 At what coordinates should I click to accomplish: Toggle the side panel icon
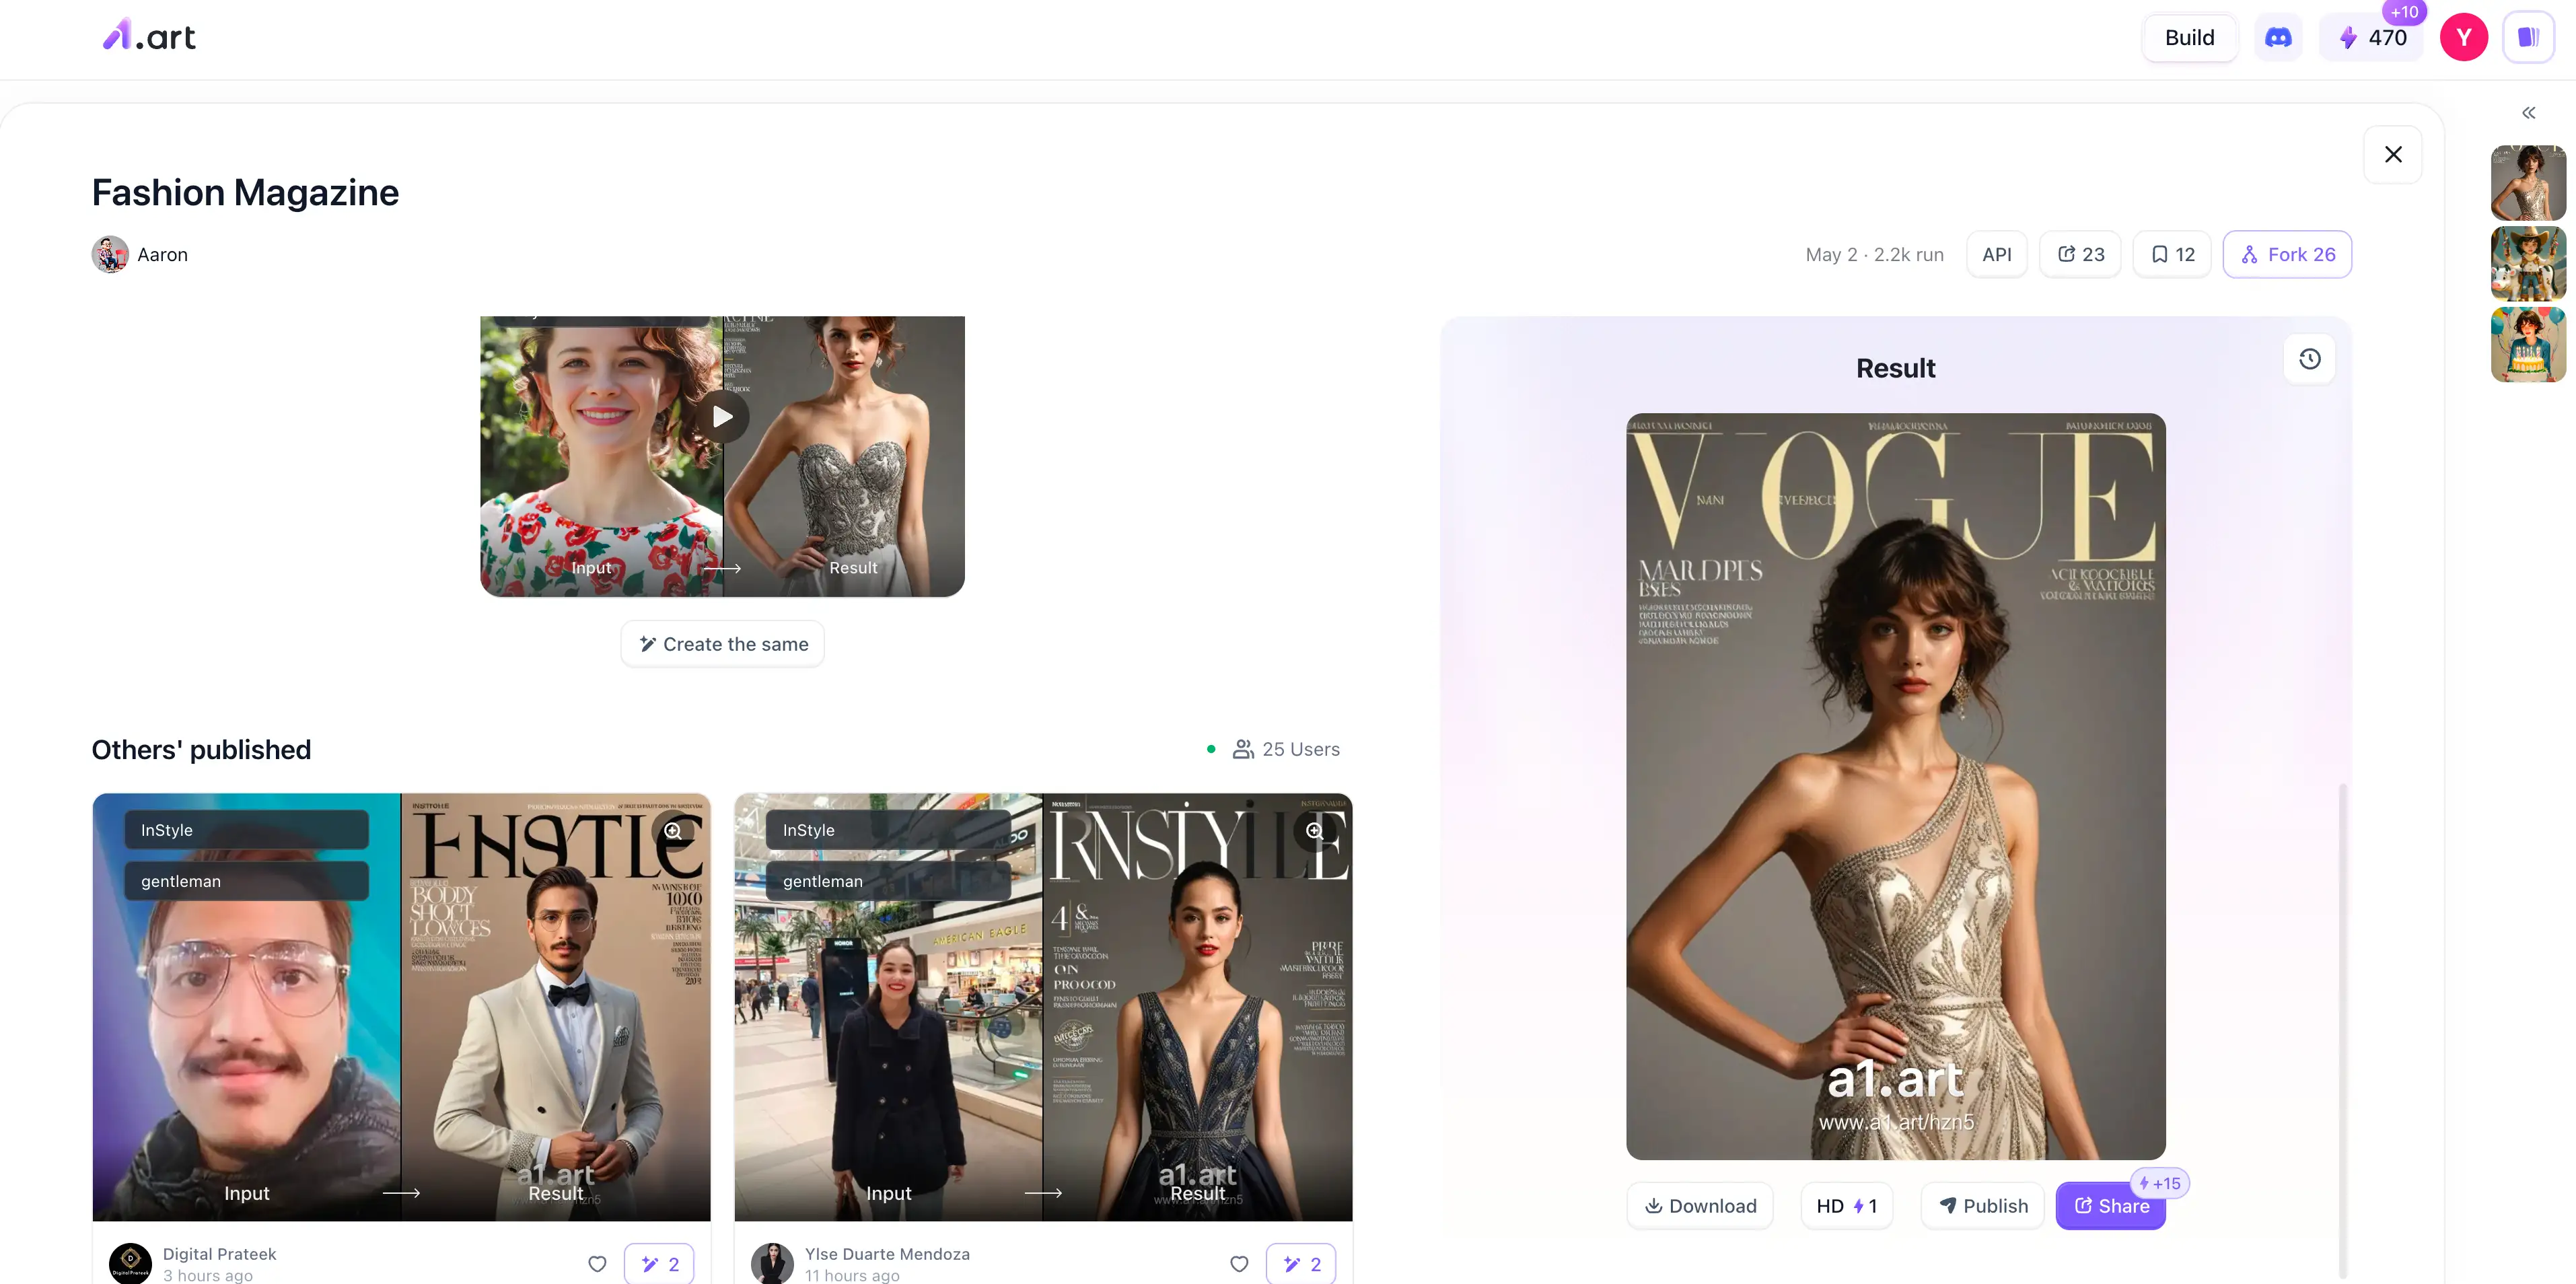[2528, 38]
